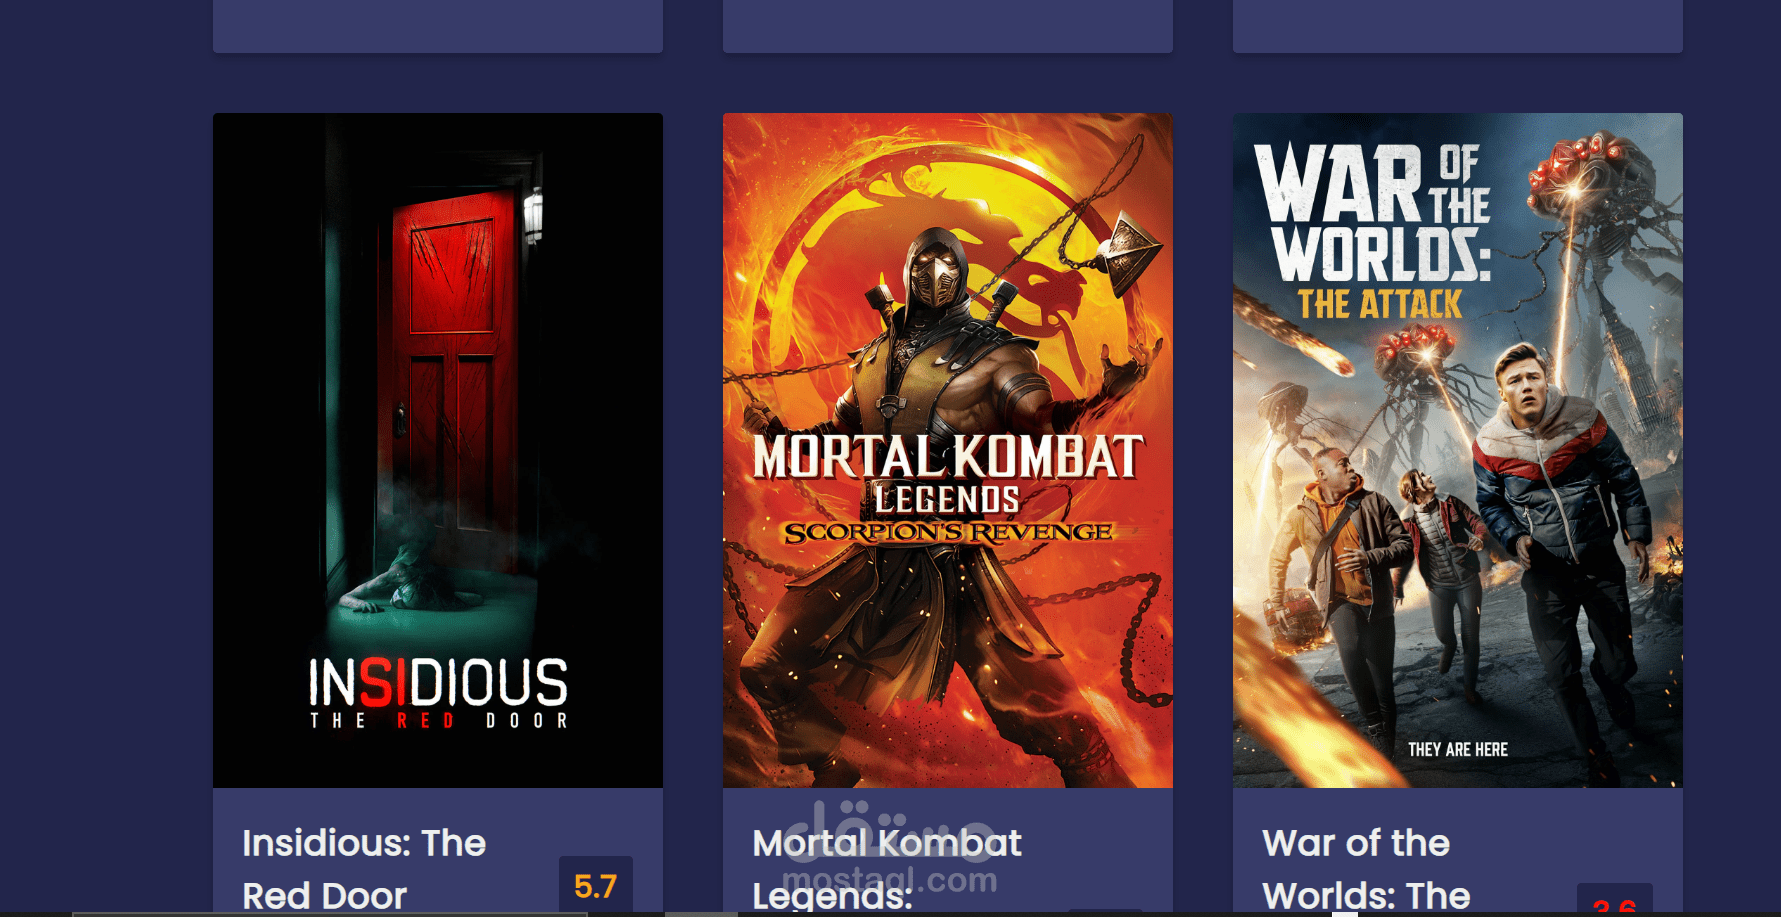Click the partial card above the Mortal Kombat poster
Viewport: 1781px width, 917px height.
pos(948,26)
